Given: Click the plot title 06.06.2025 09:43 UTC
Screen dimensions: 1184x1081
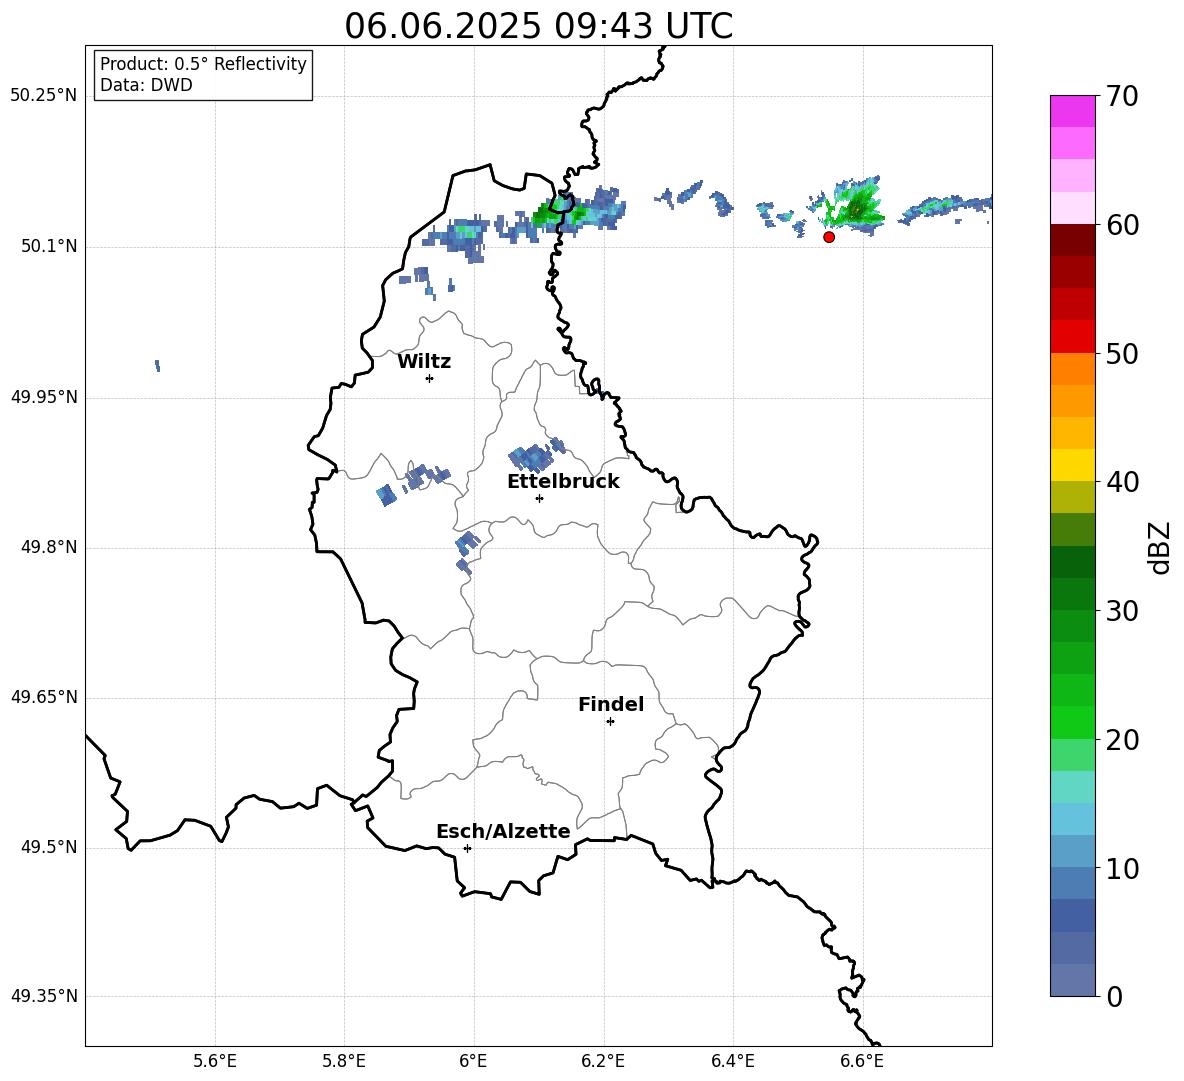Looking at the screenshot, I should coord(538,26).
